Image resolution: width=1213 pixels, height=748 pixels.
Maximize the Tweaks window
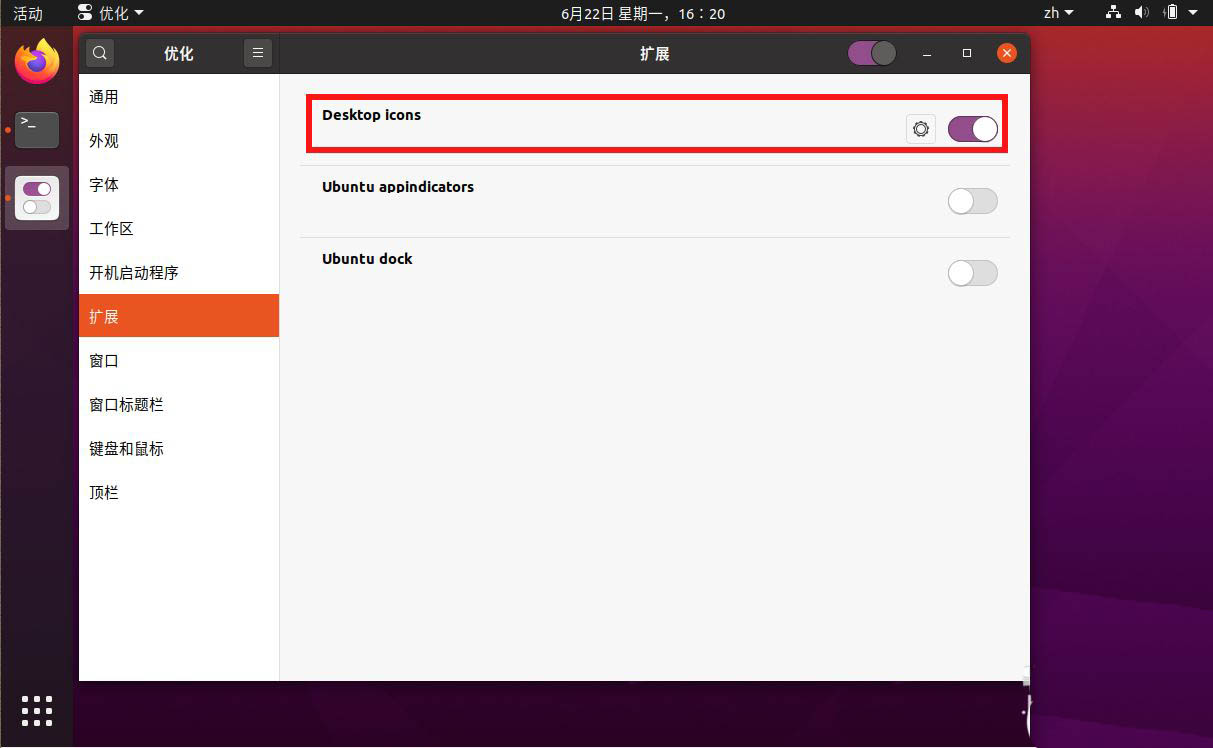(967, 53)
